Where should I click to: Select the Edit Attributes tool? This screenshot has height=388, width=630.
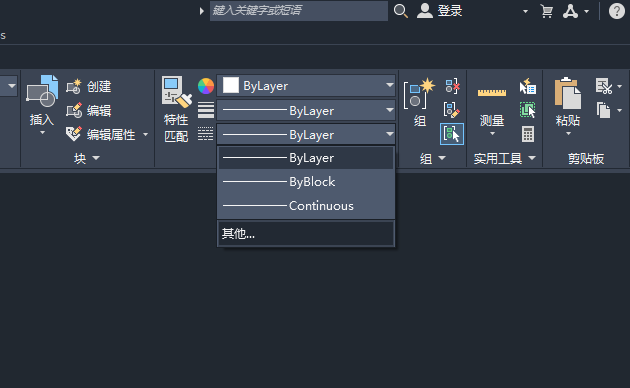point(101,135)
